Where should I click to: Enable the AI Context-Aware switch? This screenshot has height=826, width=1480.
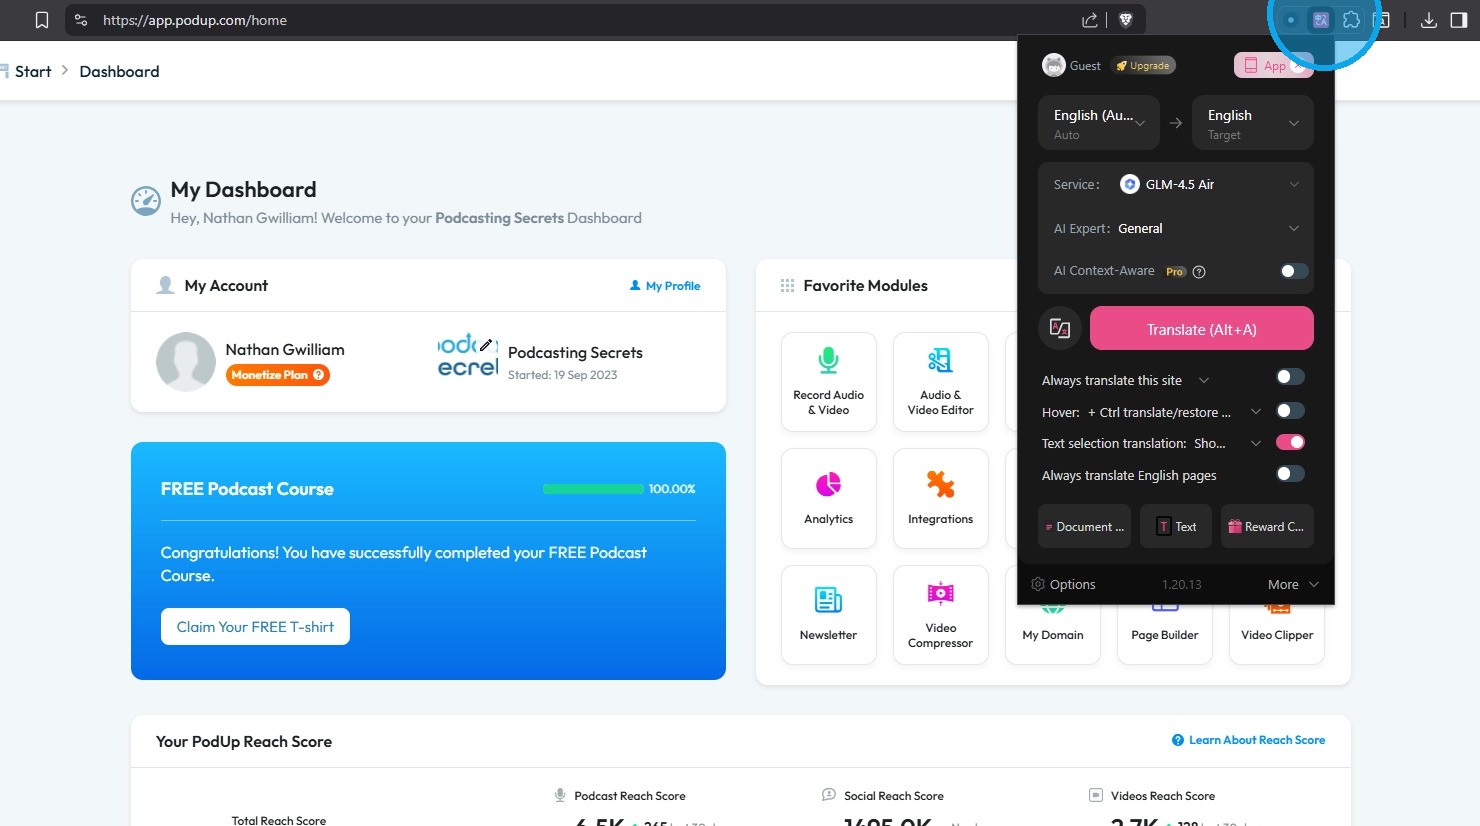click(x=1293, y=271)
